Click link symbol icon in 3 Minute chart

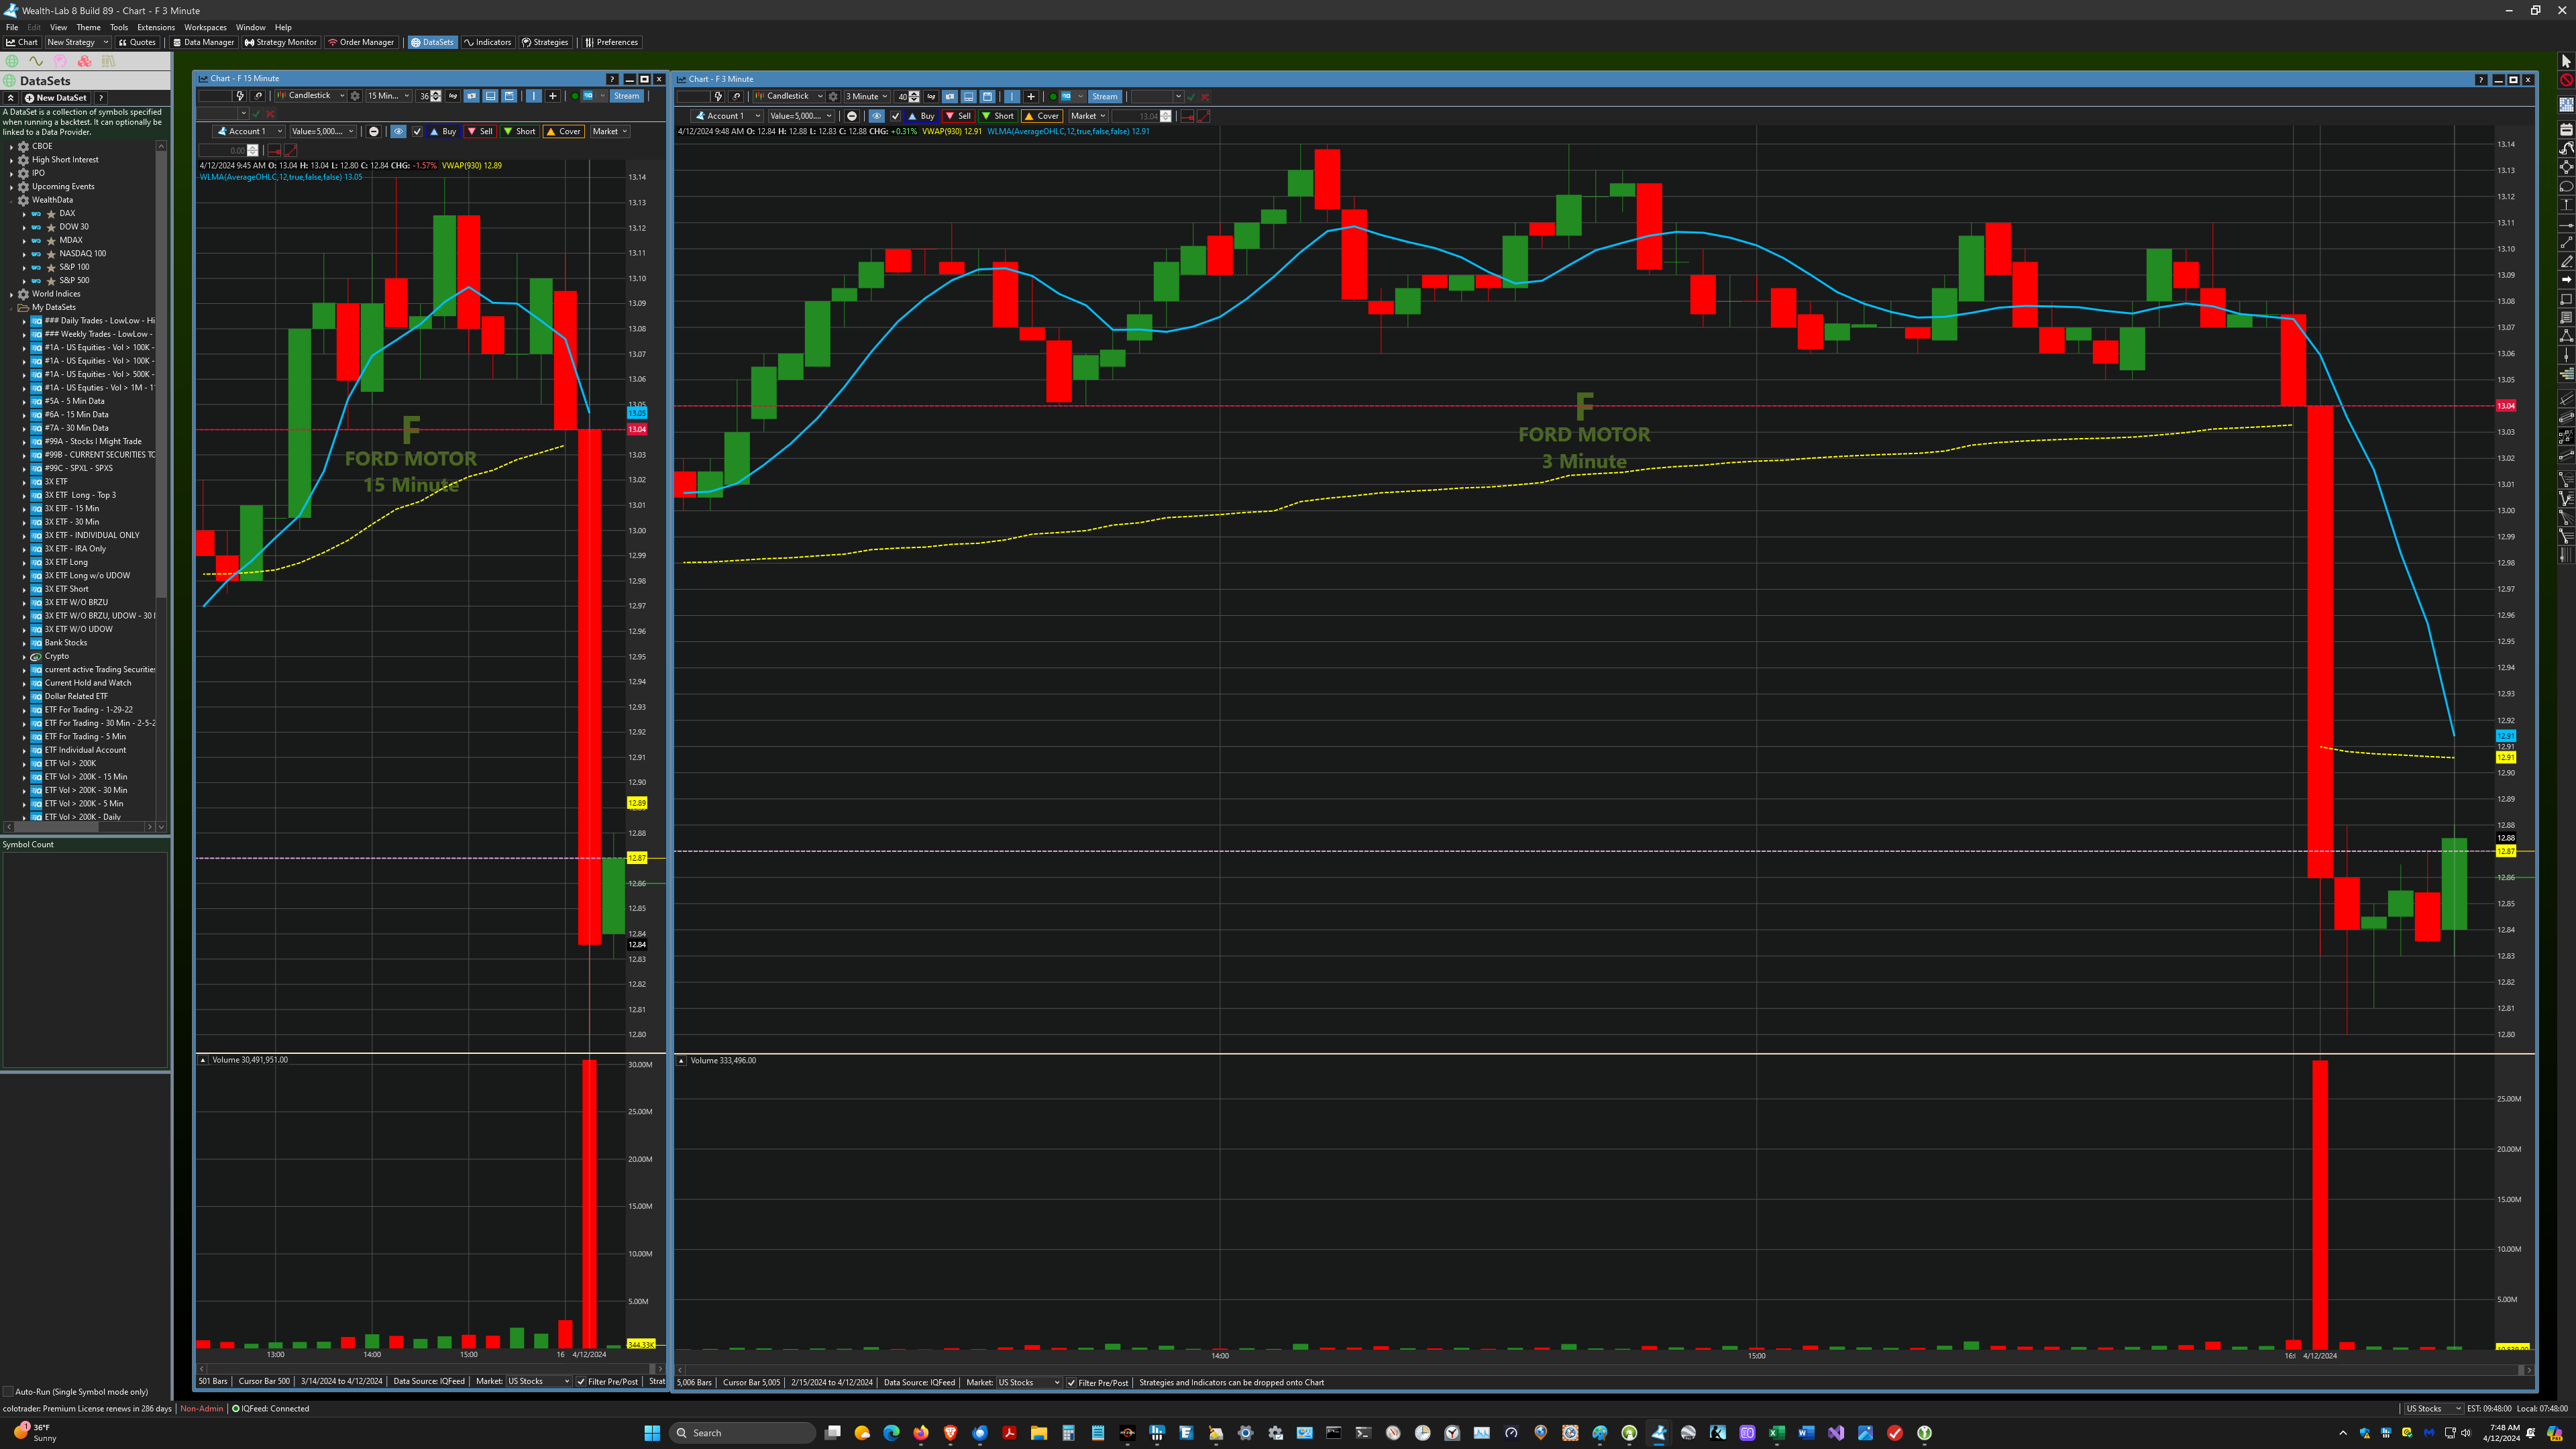[x=736, y=97]
